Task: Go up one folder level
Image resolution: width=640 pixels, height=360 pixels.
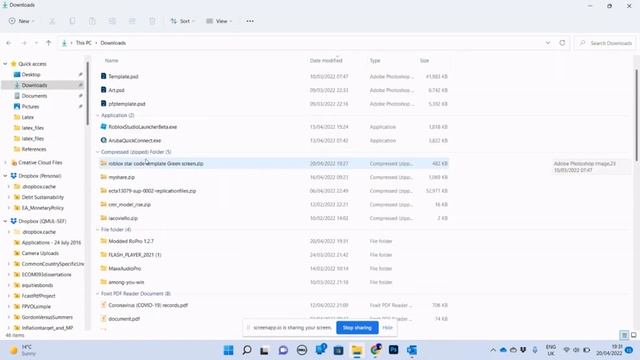Action: click(x=49, y=43)
